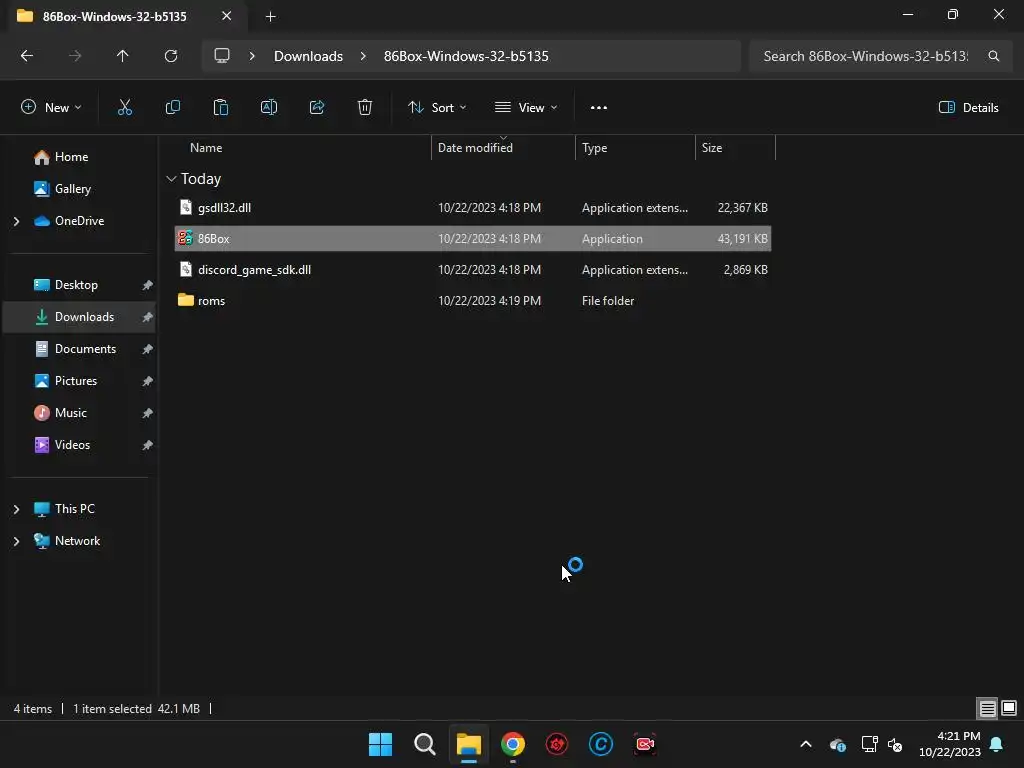
Task: Click the muted volume tray icon
Action: coord(895,744)
